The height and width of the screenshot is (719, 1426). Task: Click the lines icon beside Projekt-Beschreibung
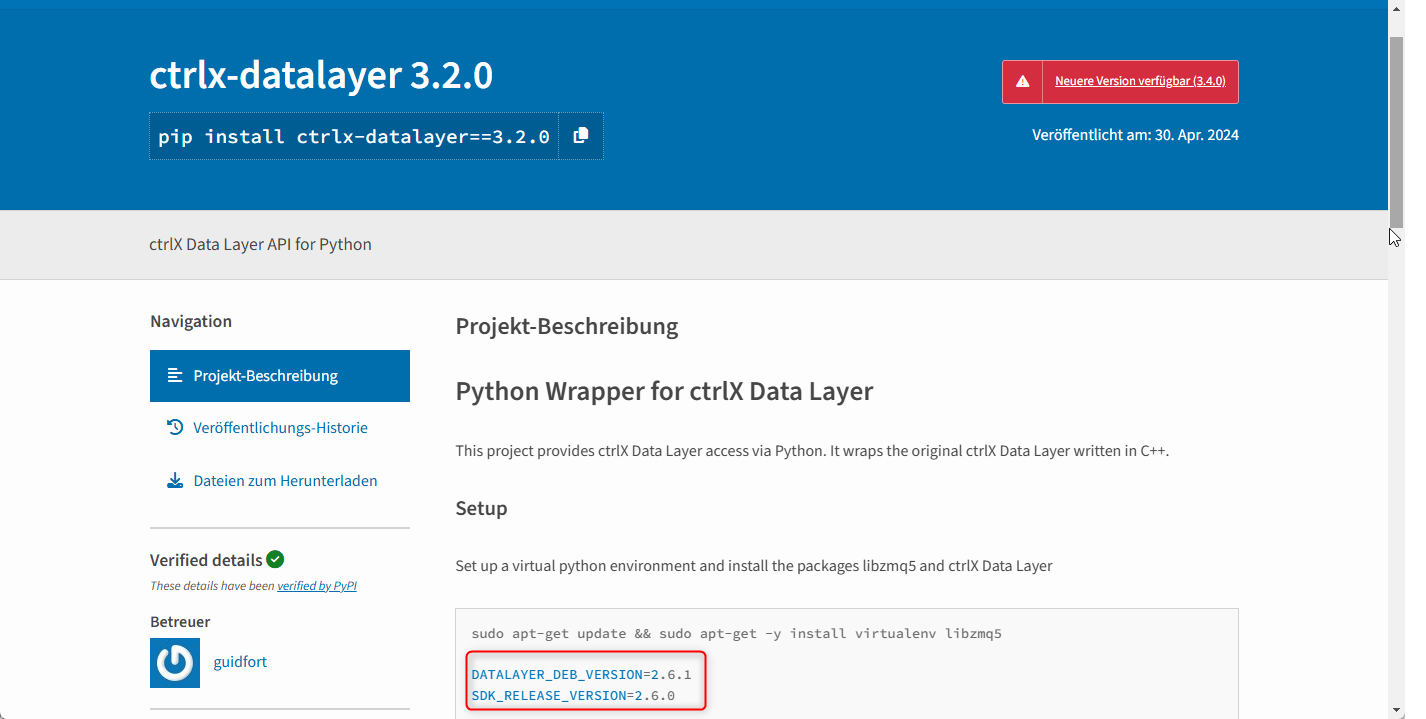175,376
